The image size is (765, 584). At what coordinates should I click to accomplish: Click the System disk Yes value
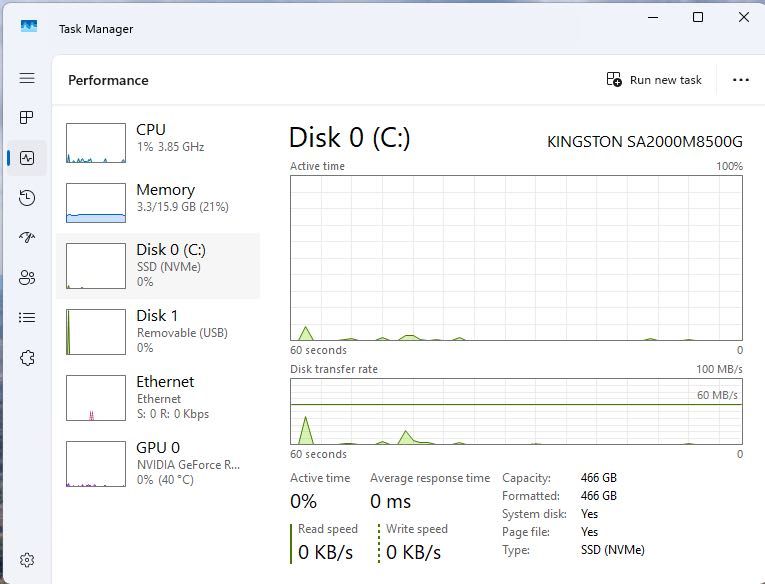[589, 514]
